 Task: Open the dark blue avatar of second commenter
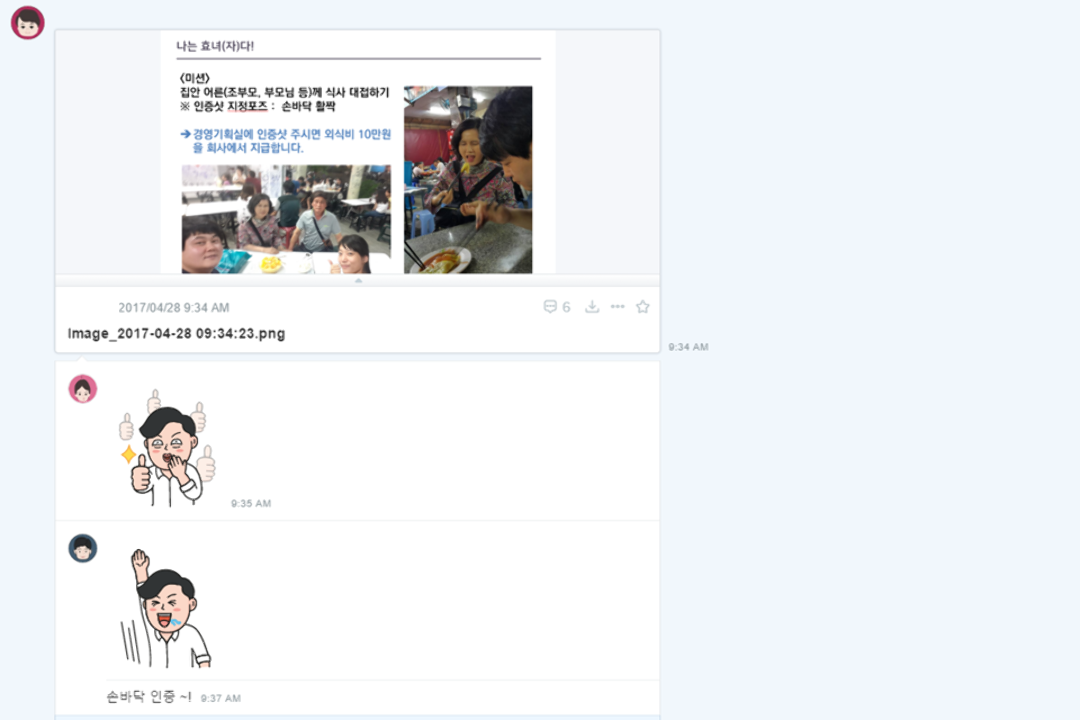[83, 548]
